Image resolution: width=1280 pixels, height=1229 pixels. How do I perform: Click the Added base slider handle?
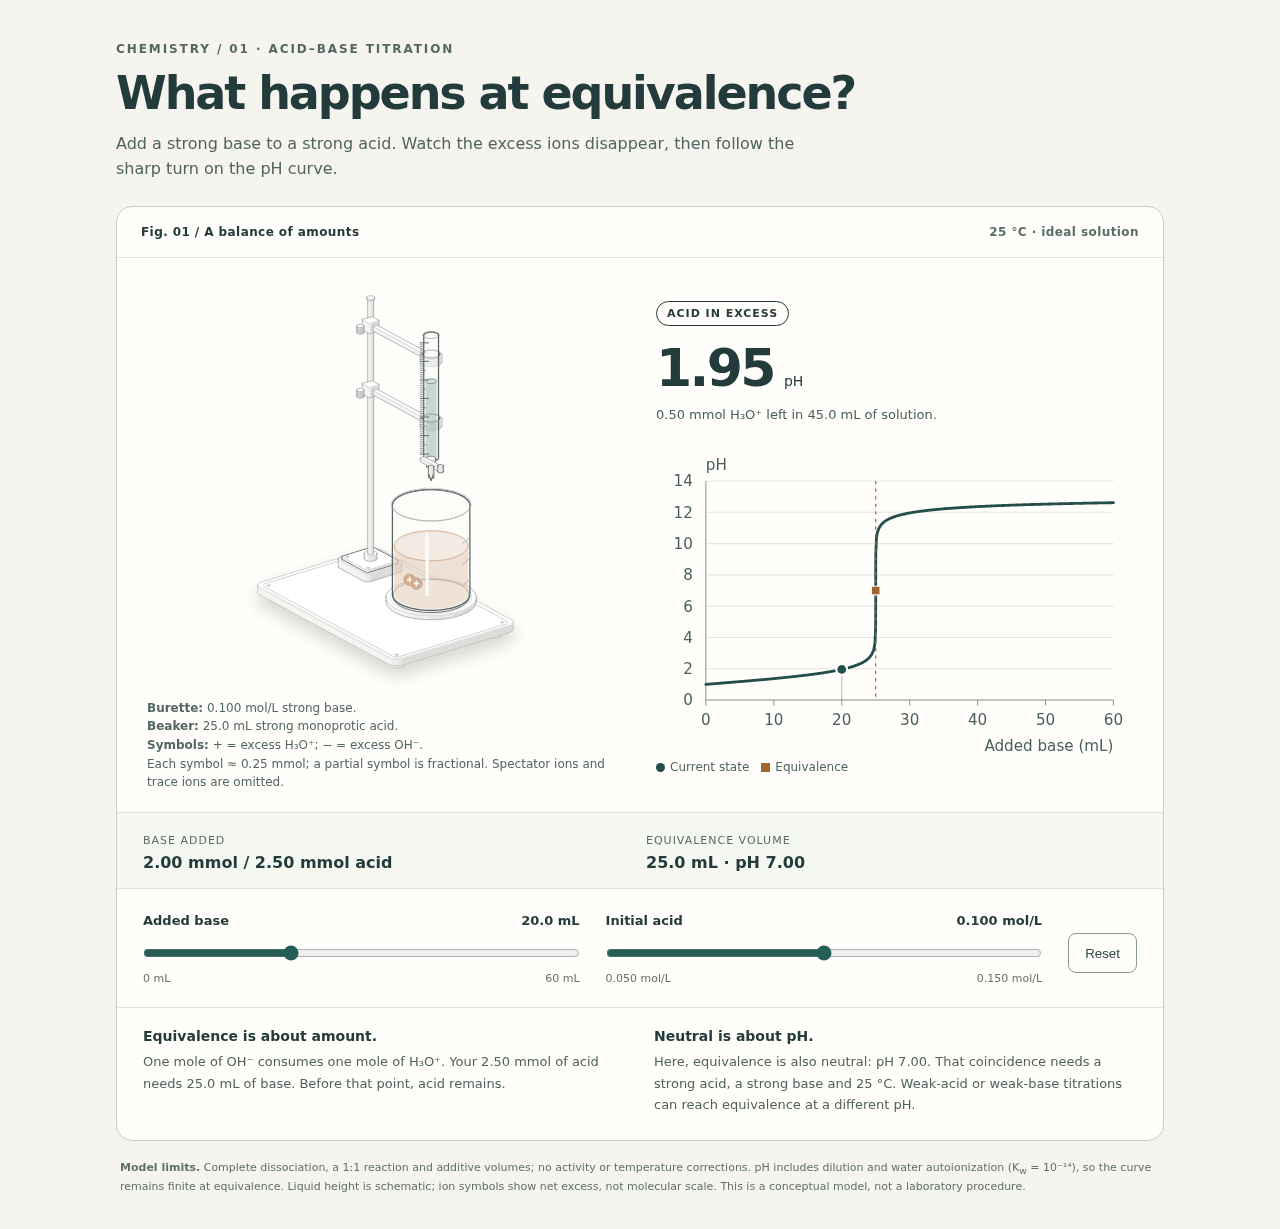[291, 953]
